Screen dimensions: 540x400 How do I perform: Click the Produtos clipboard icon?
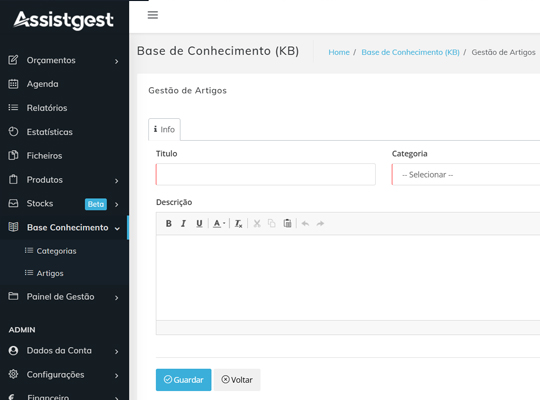click(13, 180)
